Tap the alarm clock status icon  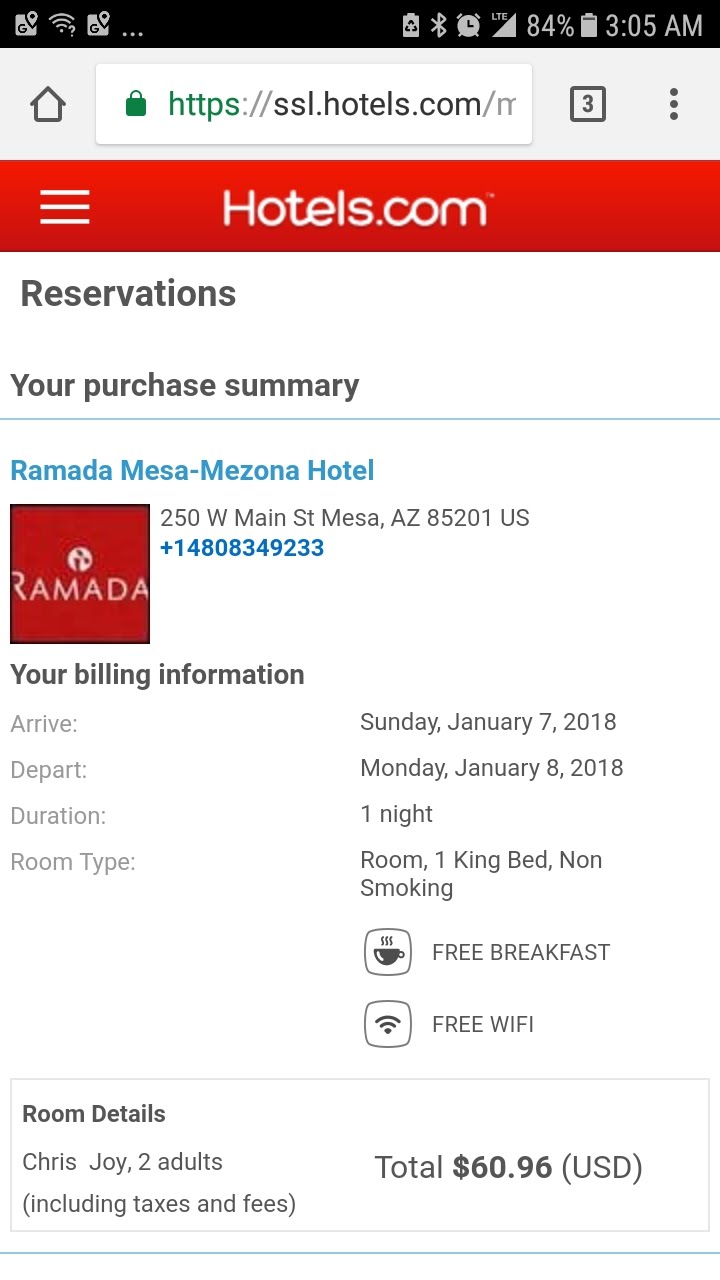(468, 25)
